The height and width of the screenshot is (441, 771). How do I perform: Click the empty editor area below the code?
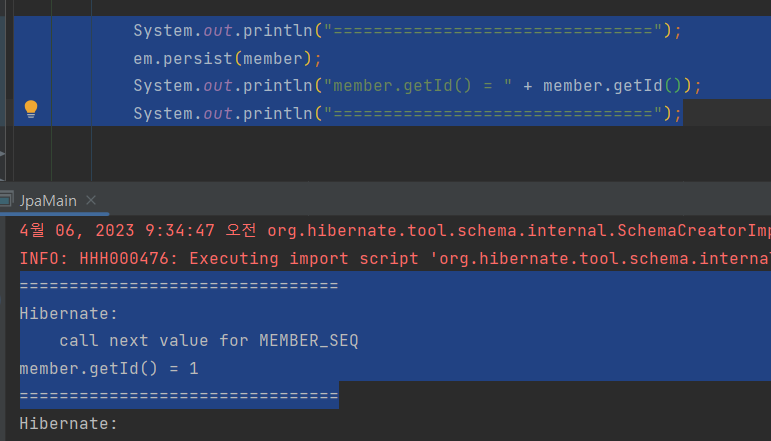pyautogui.click(x=393, y=153)
